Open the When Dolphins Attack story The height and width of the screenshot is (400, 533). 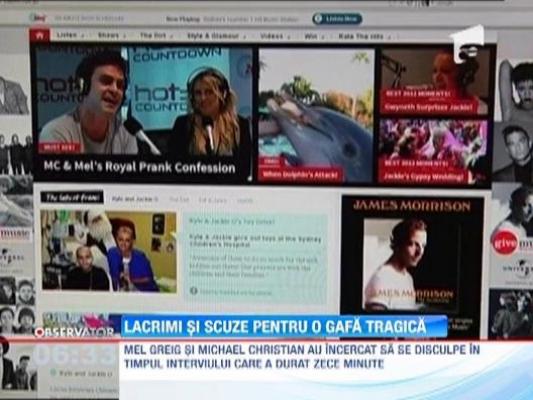coord(300,175)
